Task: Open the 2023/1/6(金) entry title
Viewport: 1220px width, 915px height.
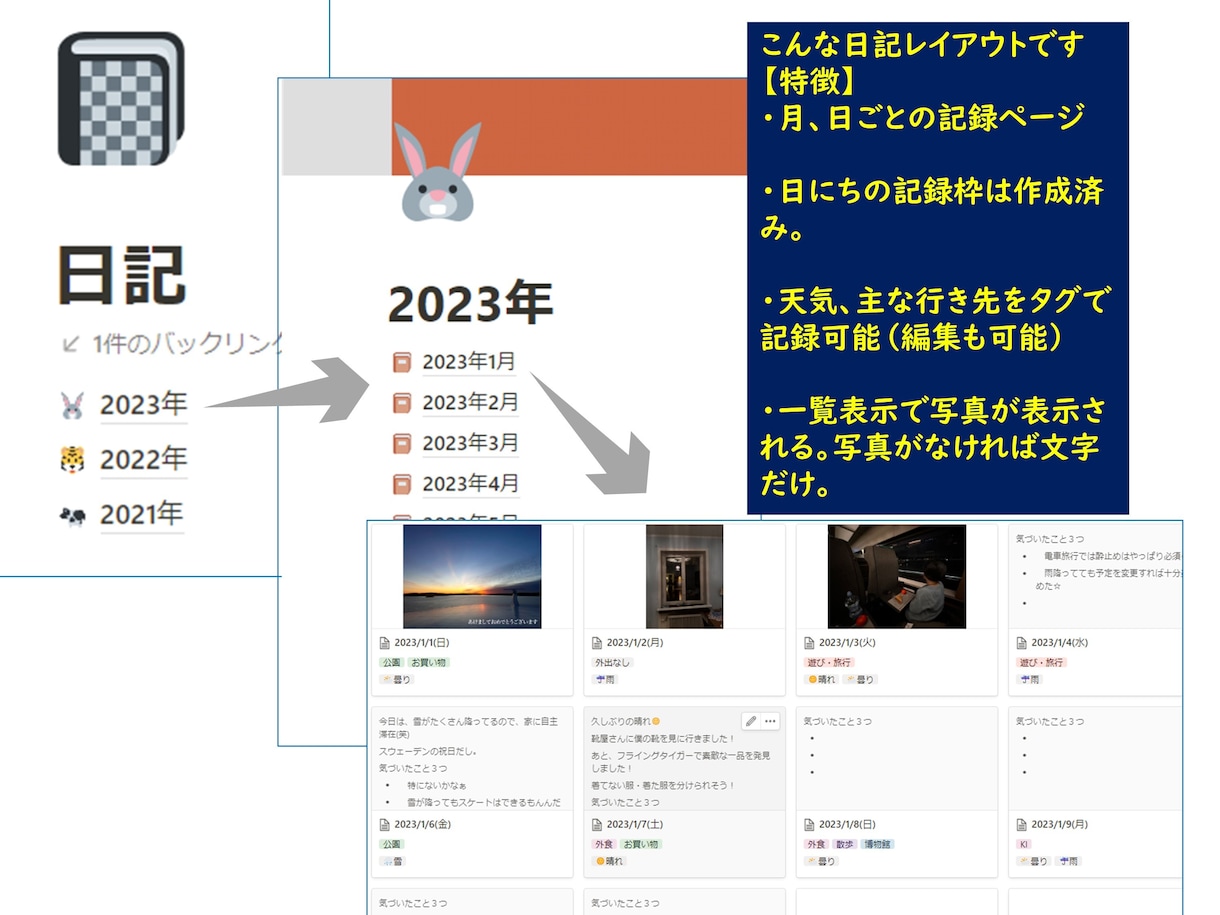Action: [422, 825]
